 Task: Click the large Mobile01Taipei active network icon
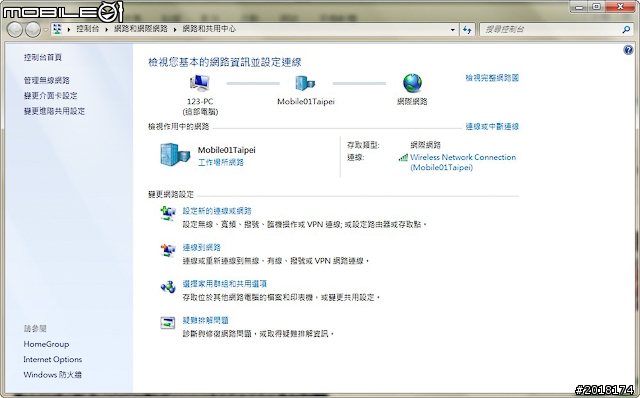175,155
